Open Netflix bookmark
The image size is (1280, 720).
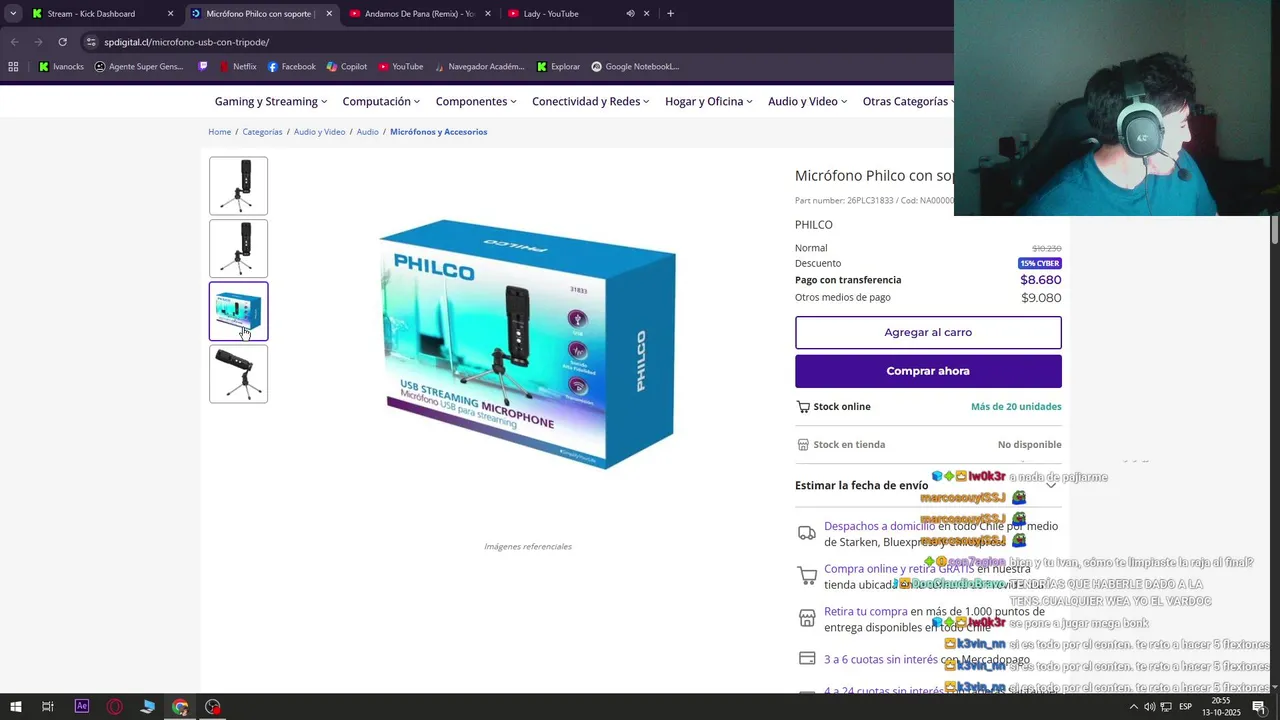(x=237, y=67)
